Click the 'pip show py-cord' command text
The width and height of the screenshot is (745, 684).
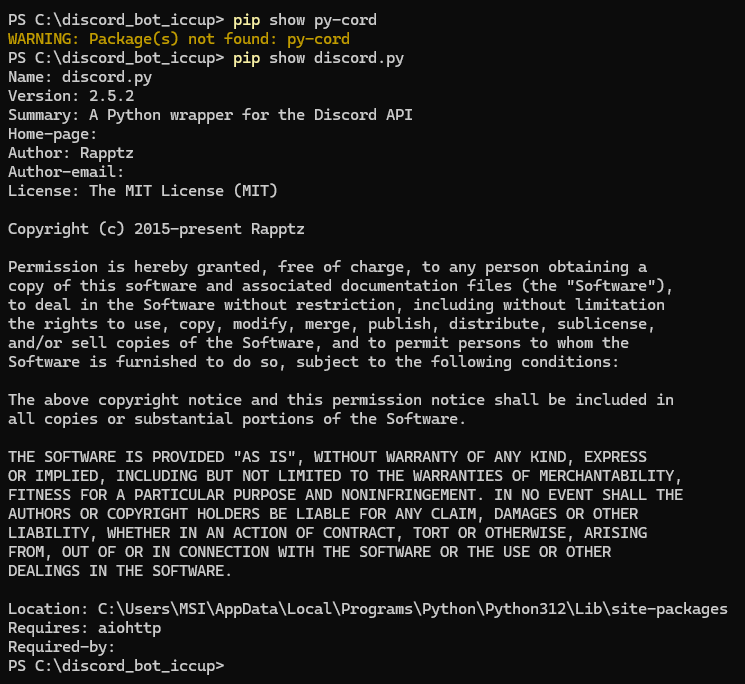(x=305, y=20)
